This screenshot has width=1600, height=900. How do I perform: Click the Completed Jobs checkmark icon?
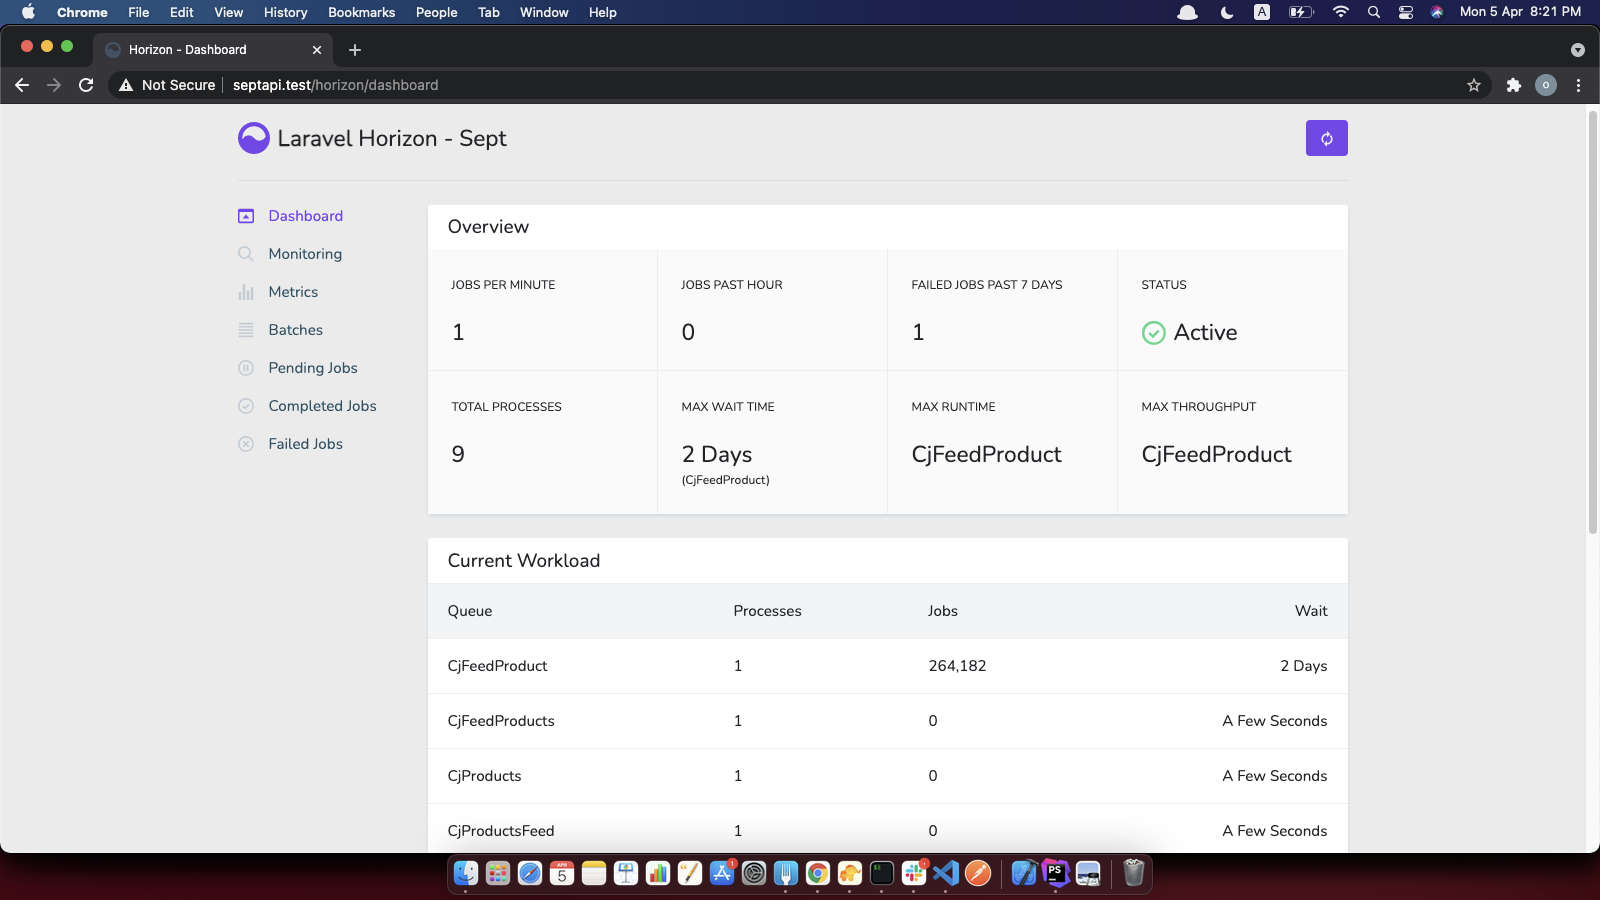coord(246,405)
